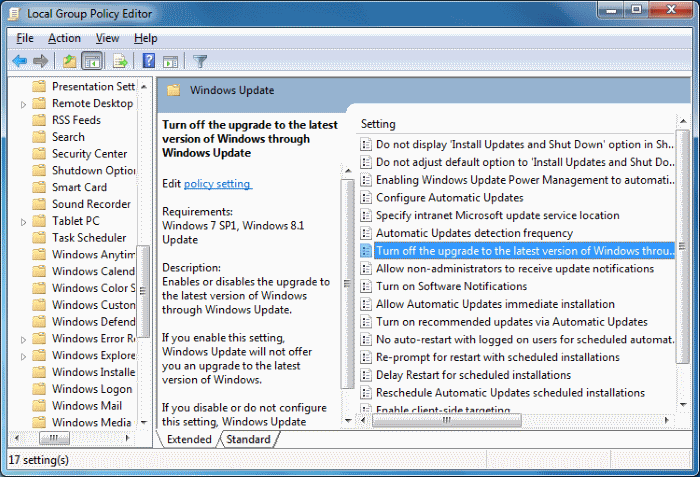The width and height of the screenshot is (700, 477).
Task: Click the Export List toolbar icon
Action: (x=120, y=61)
